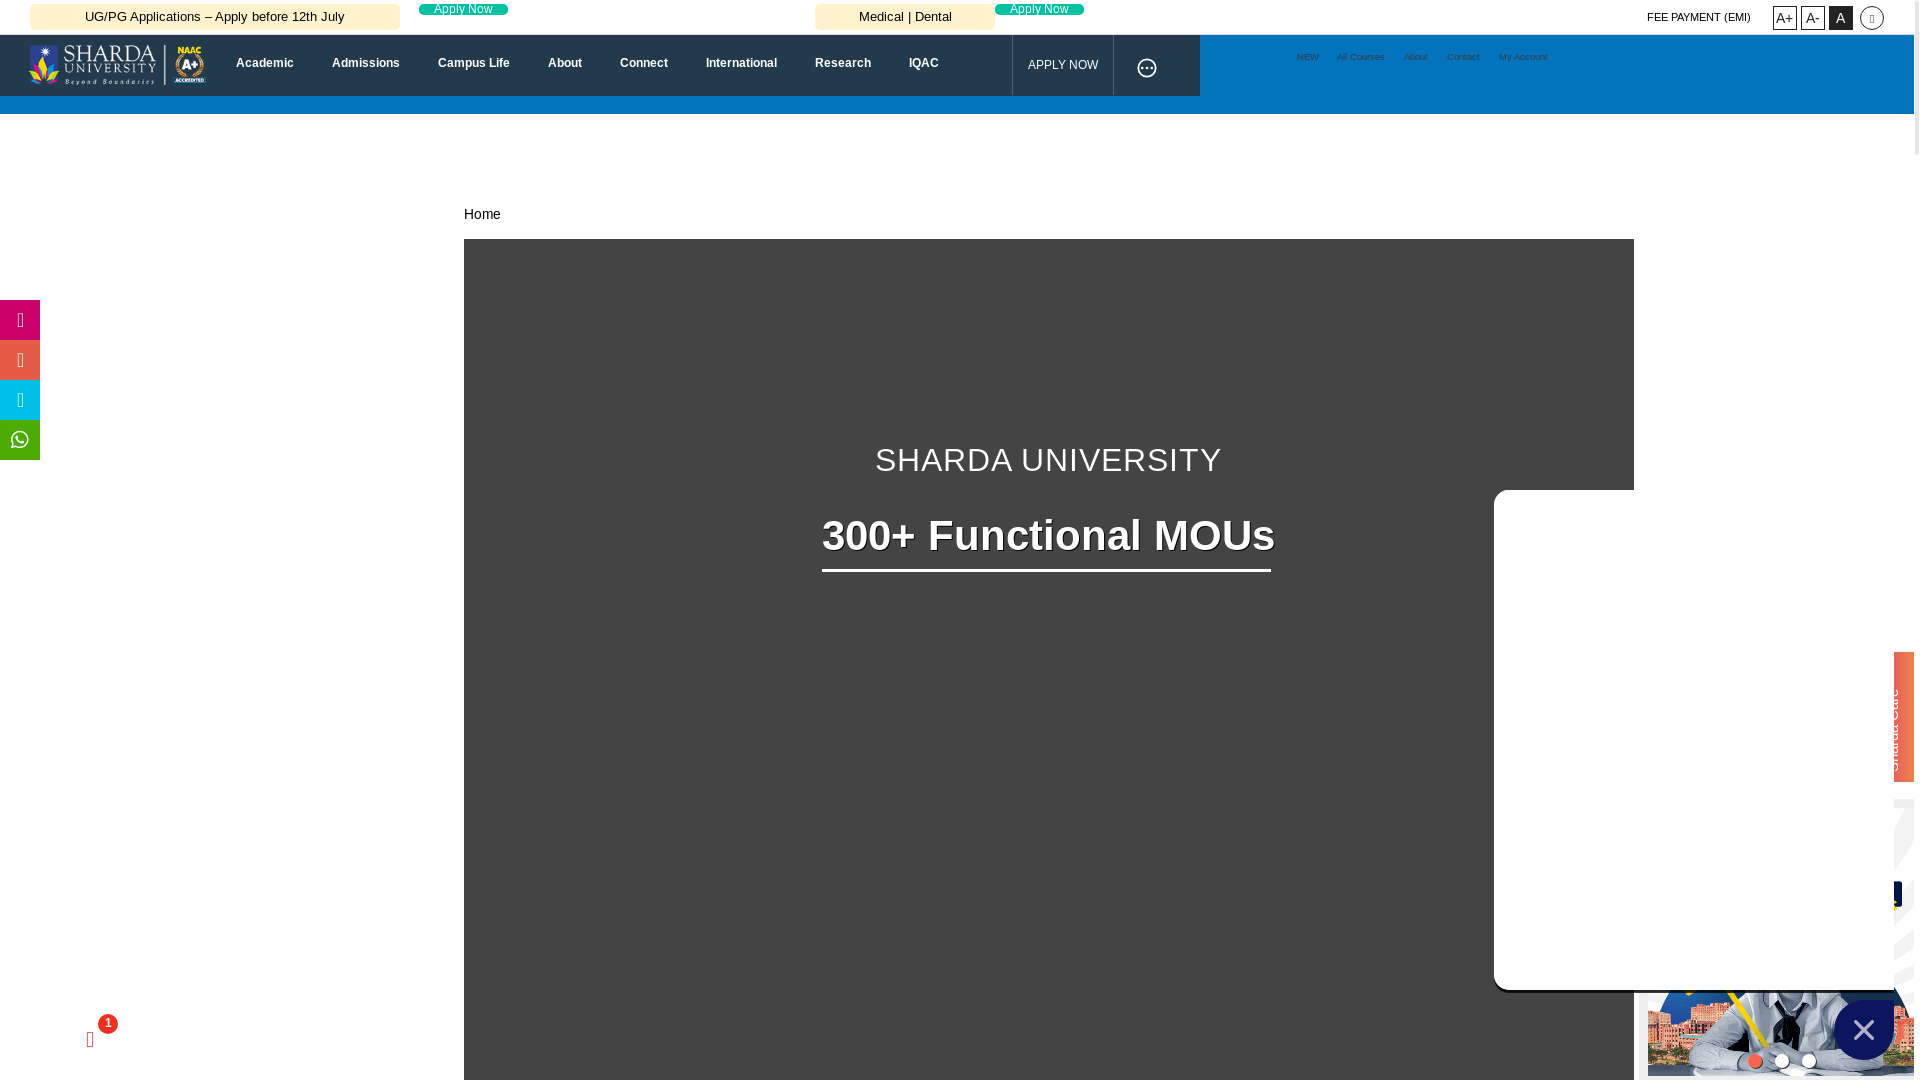Select the first red carousel dot
This screenshot has width=1920, height=1080.
[1755, 1061]
